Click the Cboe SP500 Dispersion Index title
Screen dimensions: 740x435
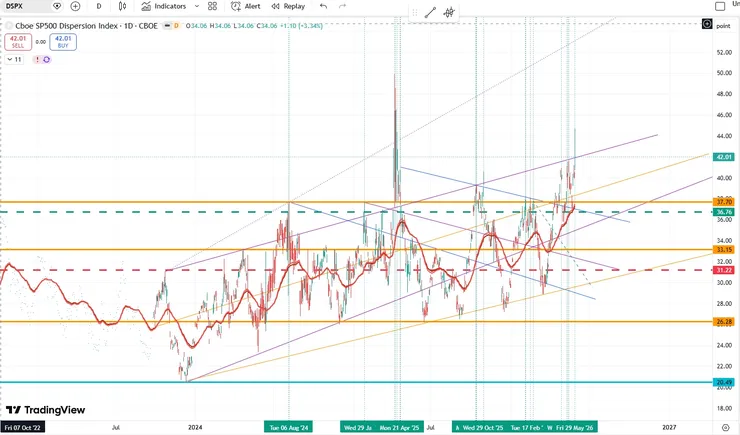86,26
